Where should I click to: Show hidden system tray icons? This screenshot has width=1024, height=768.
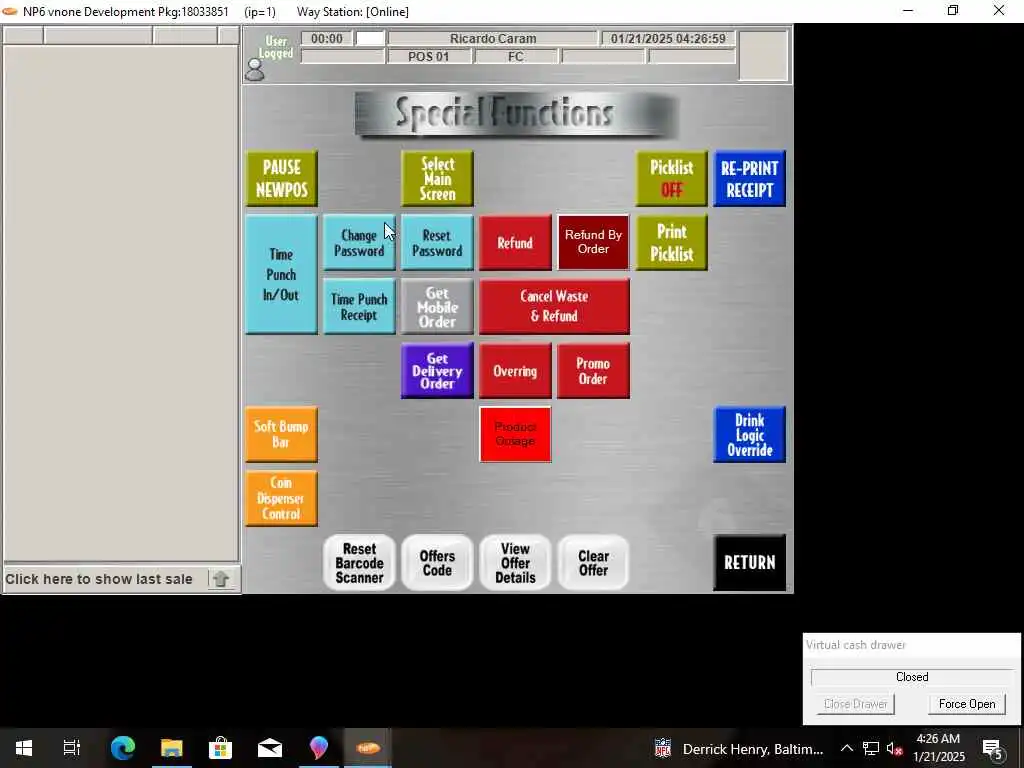click(846, 748)
